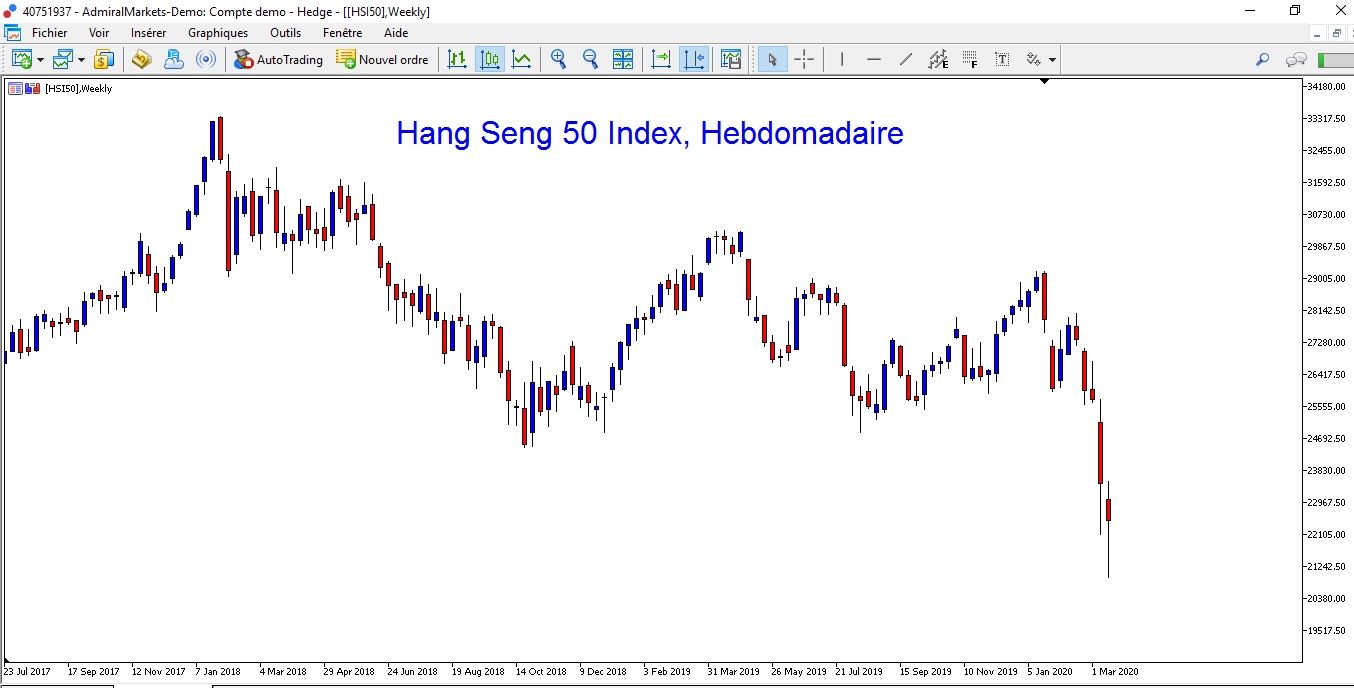The width and height of the screenshot is (1354, 688).
Task: Tile chart windows with grid icon
Action: 623,59
